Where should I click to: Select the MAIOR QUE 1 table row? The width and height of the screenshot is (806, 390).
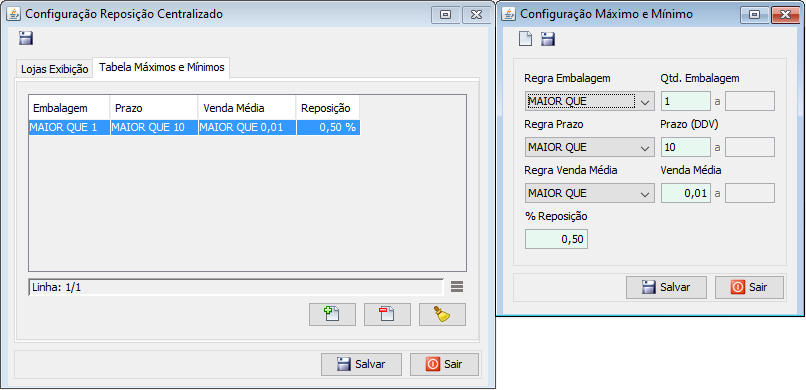(x=194, y=127)
